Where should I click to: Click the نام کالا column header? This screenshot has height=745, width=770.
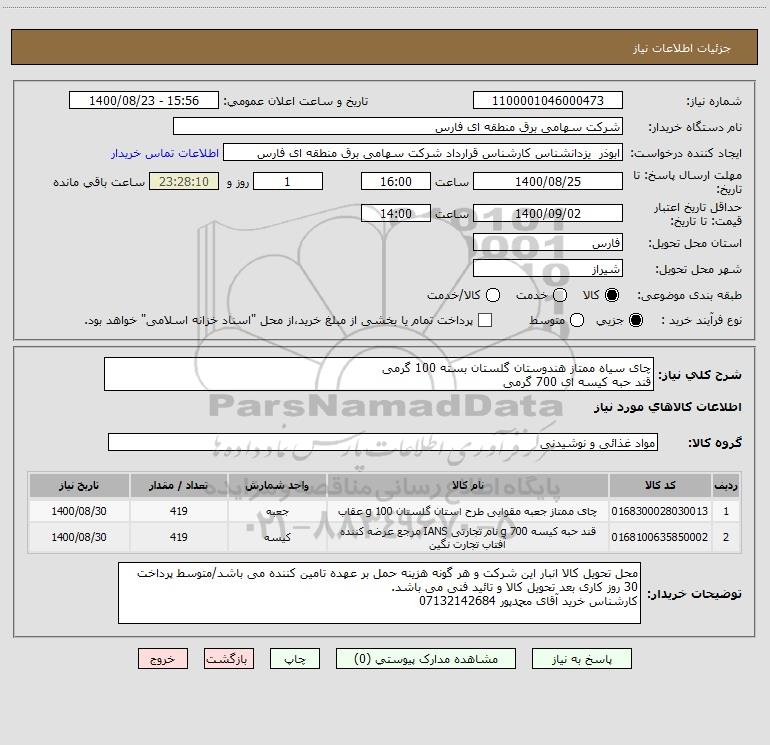(468, 485)
